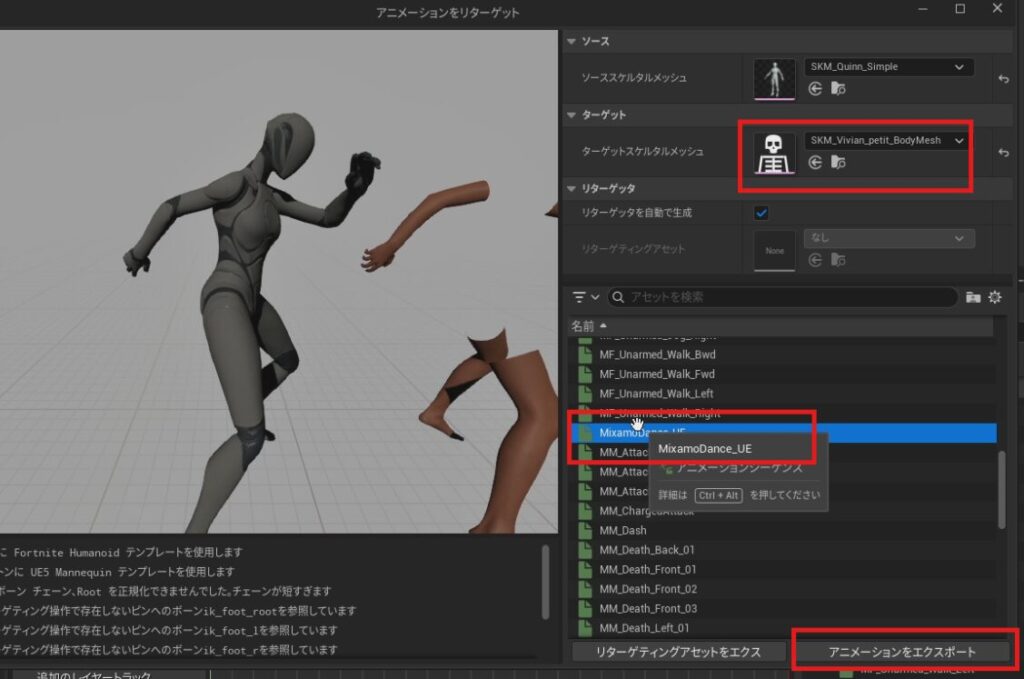This screenshot has height=679, width=1024.
Task: Collapse the リターゲッタ section
Action: (571, 189)
